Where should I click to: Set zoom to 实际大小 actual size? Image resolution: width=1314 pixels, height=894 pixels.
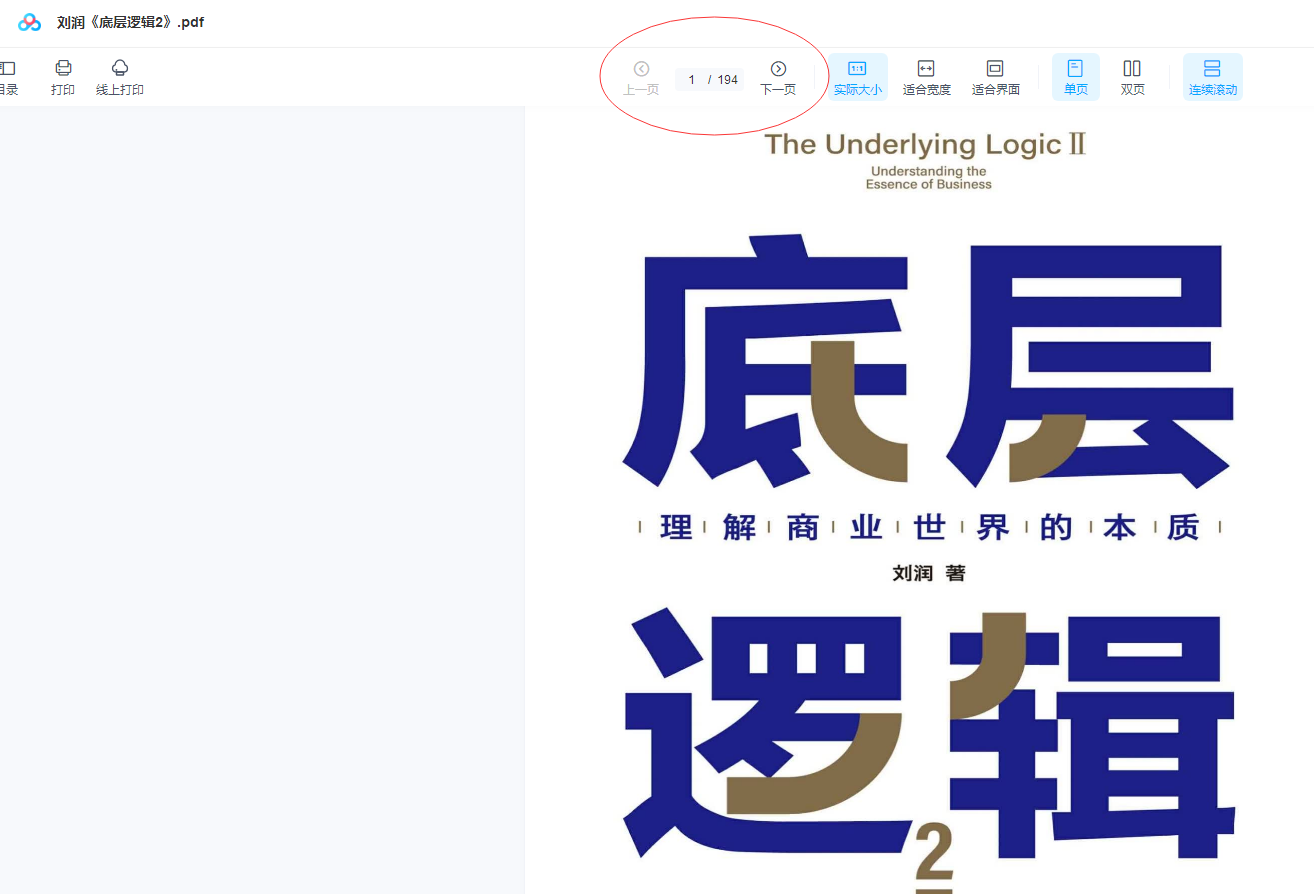point(857,77)
